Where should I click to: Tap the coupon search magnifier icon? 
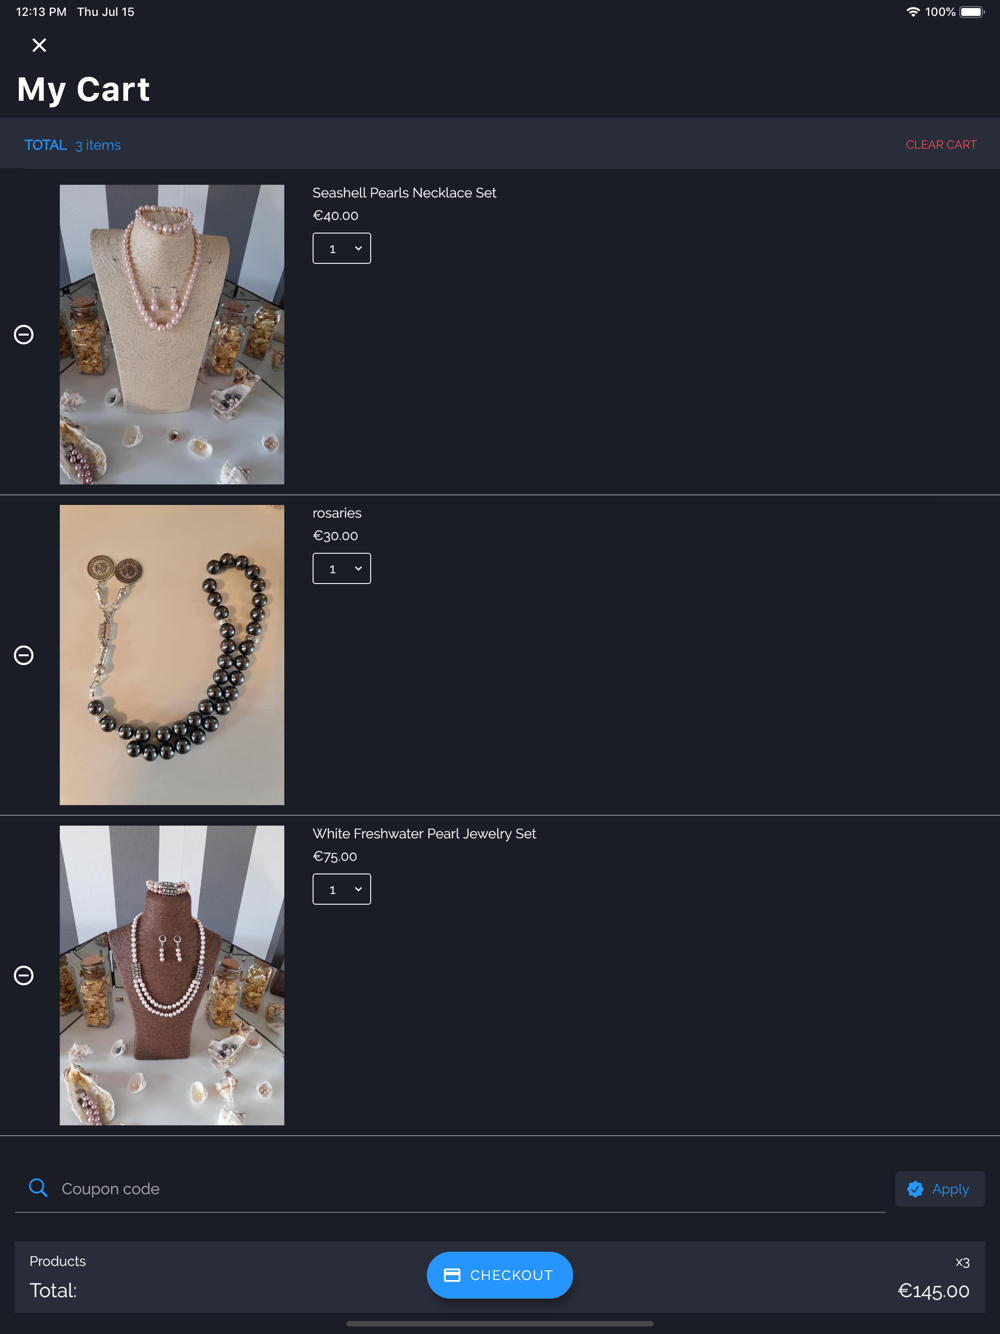[38, 1188]
